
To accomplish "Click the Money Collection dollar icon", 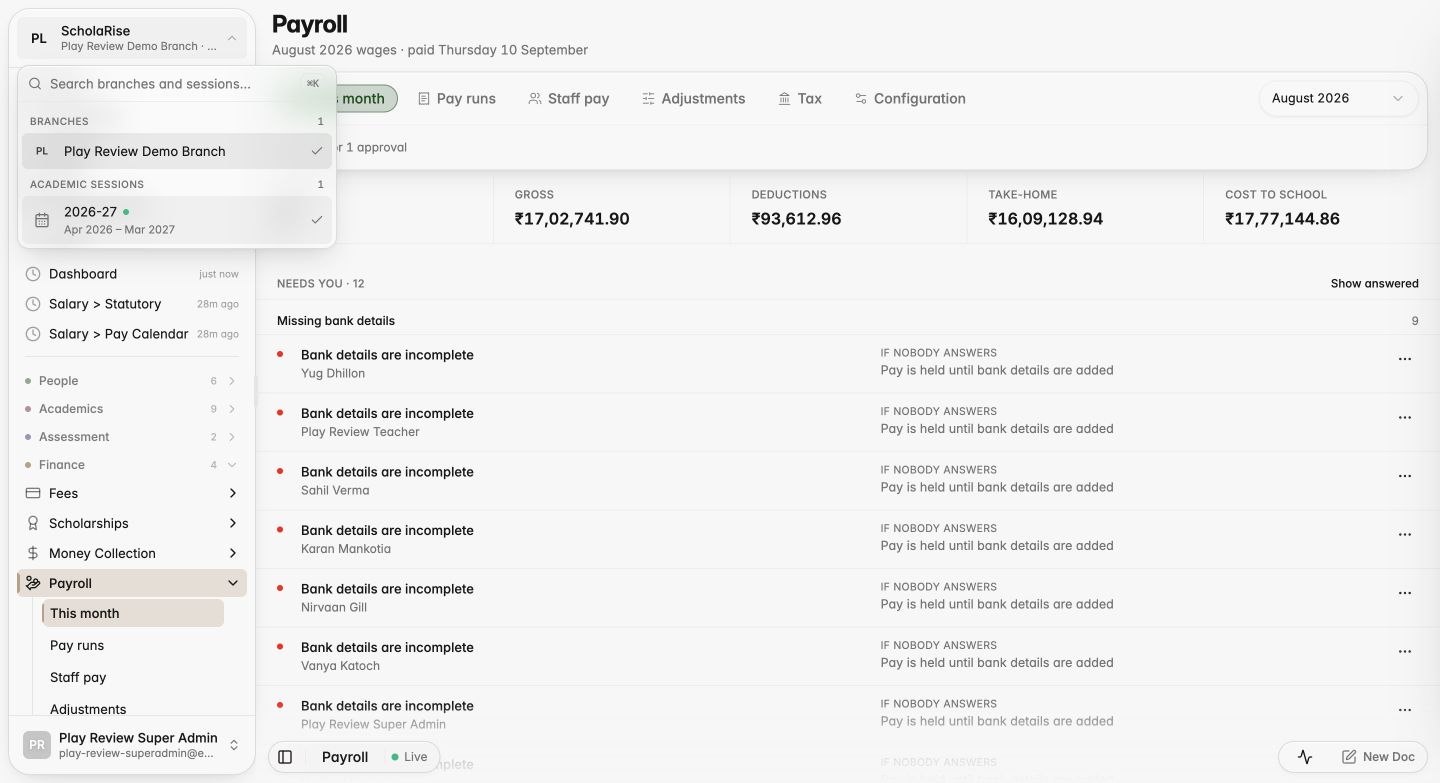I will click(33, 553).
